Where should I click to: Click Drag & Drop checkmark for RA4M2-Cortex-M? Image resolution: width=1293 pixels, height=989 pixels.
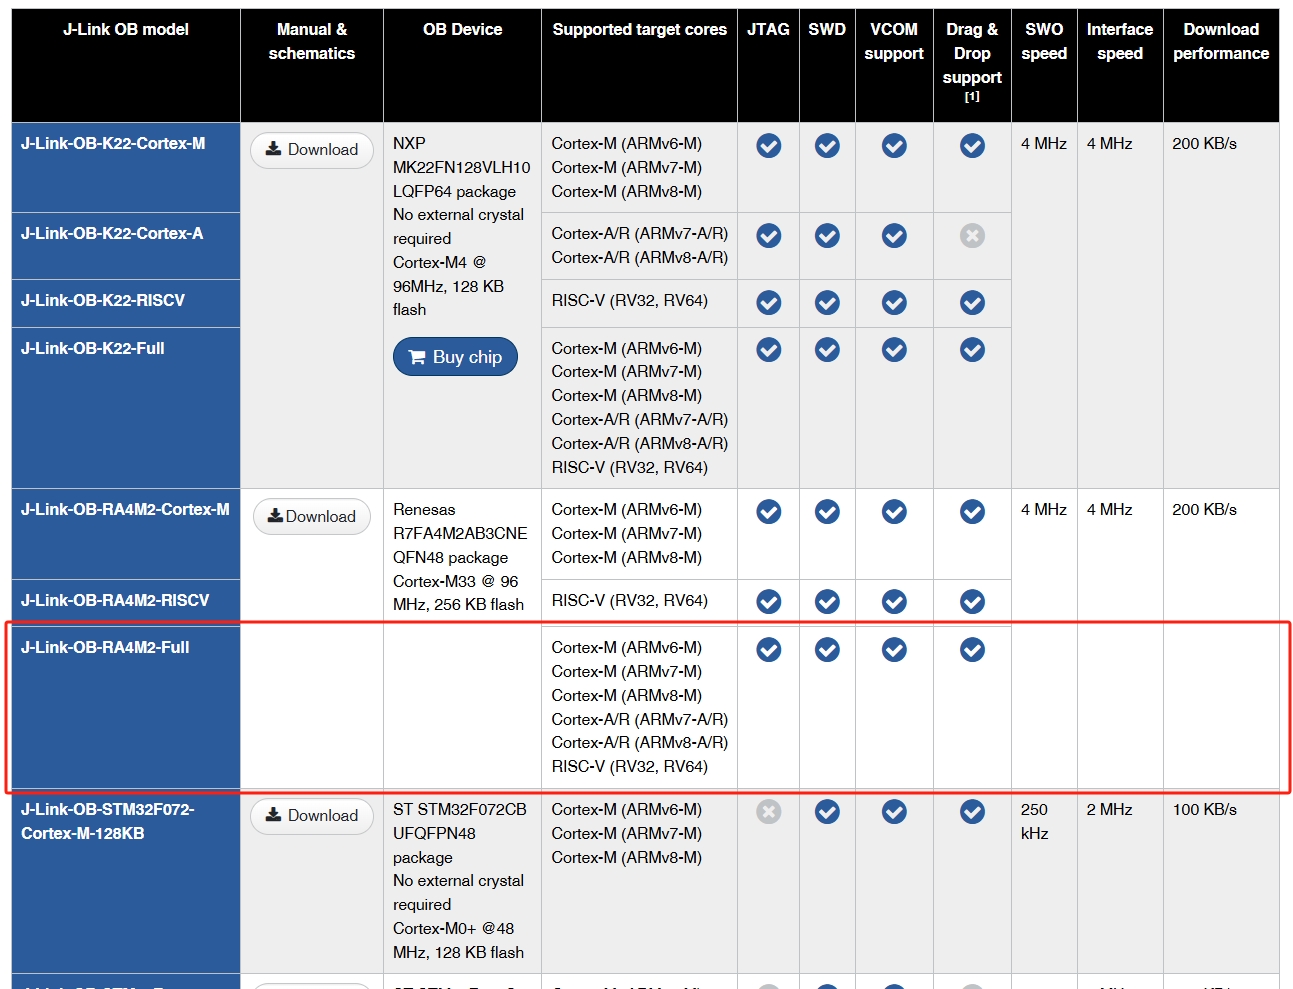pos(972,511)
